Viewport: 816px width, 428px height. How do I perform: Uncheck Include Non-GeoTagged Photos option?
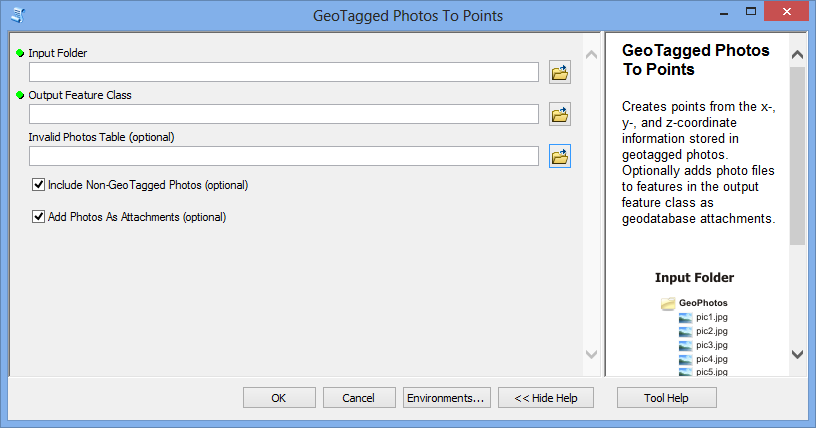[x=39, y=185]
